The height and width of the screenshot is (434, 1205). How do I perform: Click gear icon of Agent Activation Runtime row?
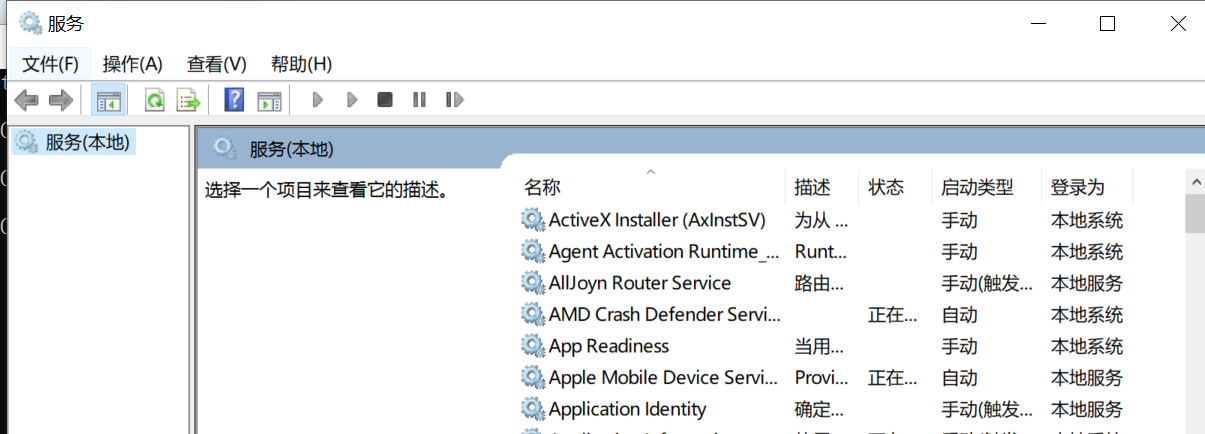click(x=533, y=251)
